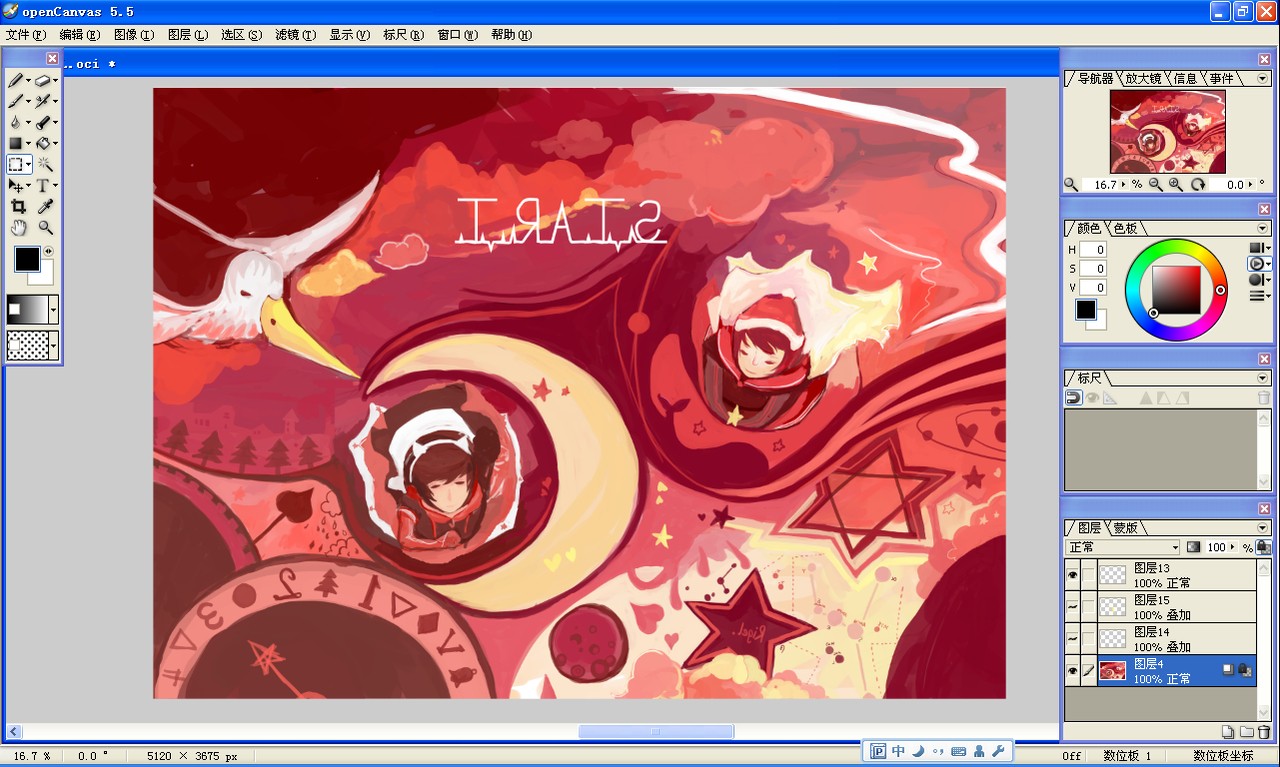The image size is (1280, 767).
Task: Pick the Crop tool
Action: pyautogui.click(x=18, y=206)
